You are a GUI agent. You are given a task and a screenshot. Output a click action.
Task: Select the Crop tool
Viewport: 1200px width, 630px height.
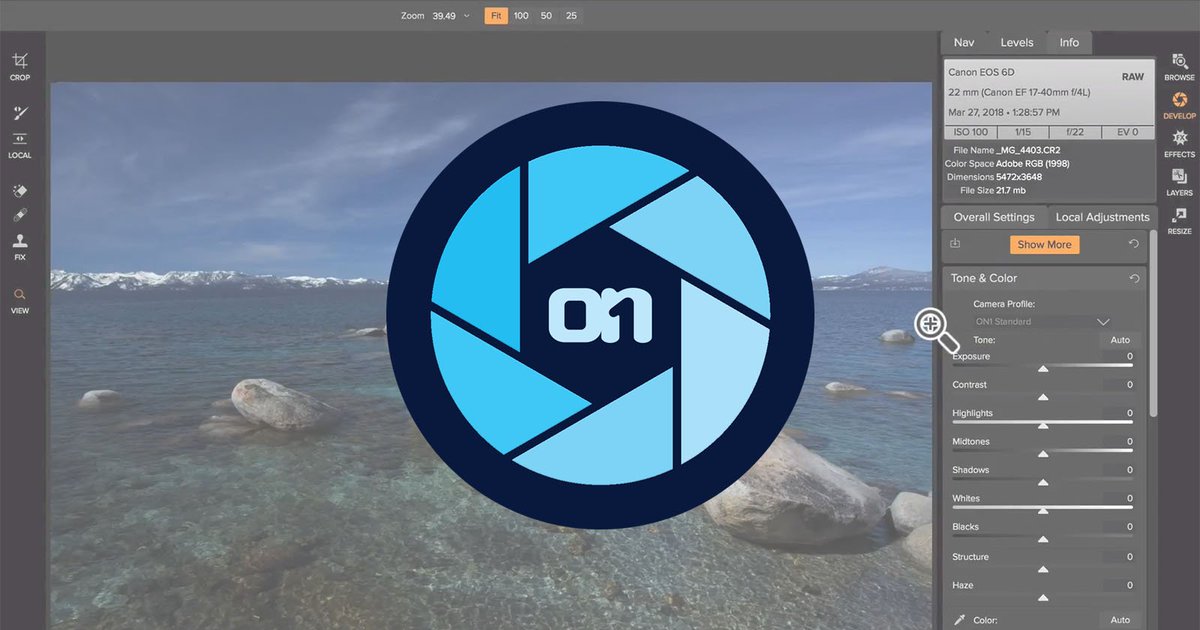pyautogui.click(x=20, y=66)
